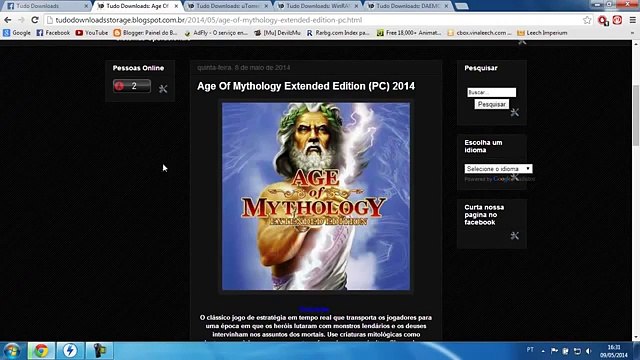Viewport: 640px width, 360px height.
Task: Close the Age Of Mythology tab
Action: (176, 6)
